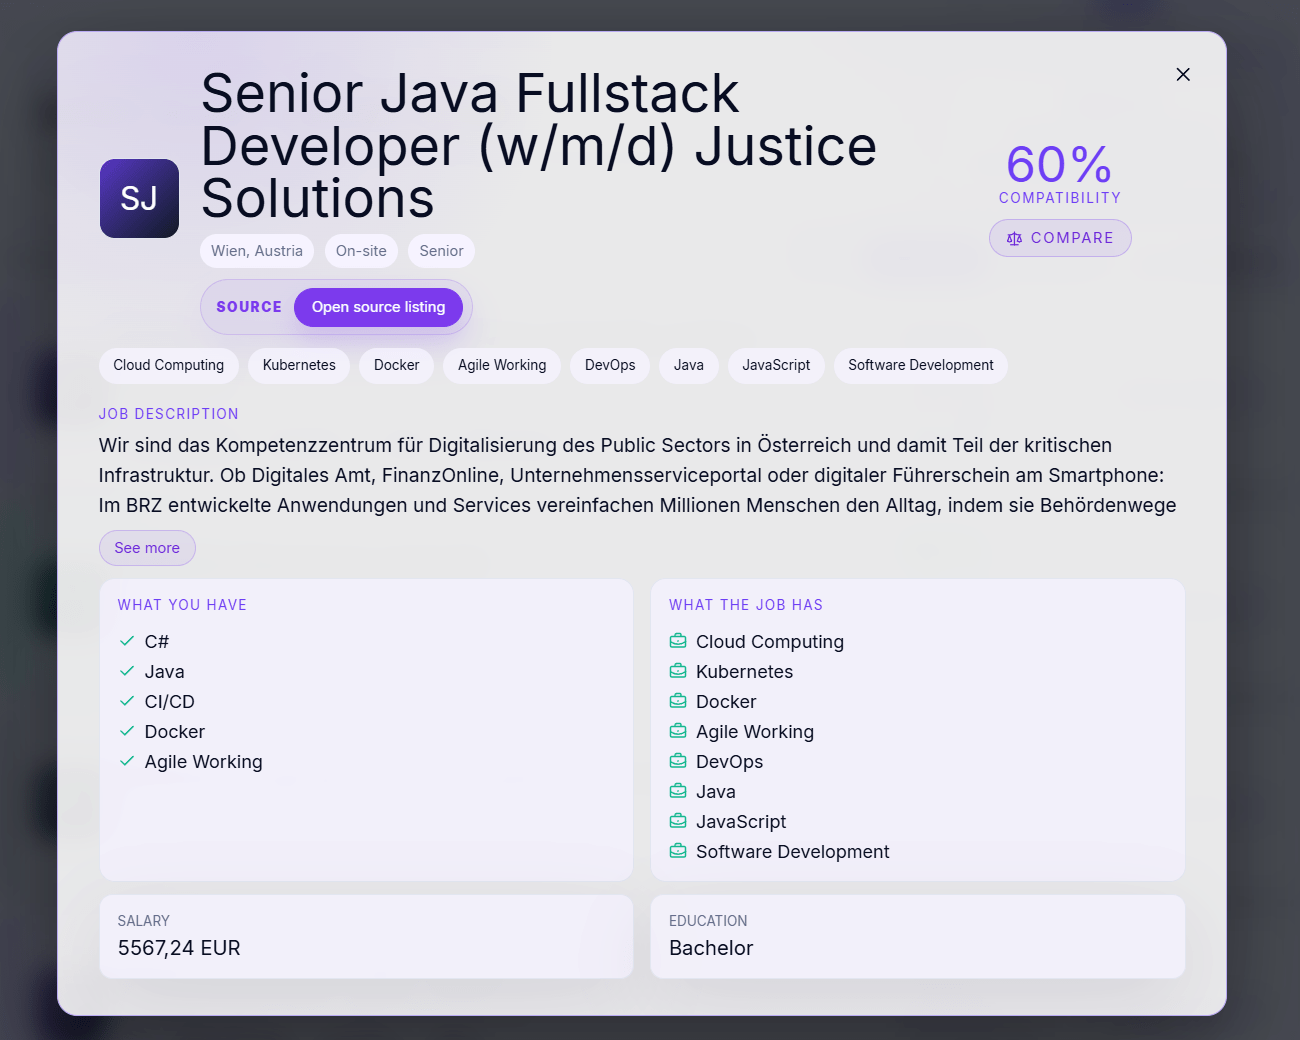1300x1040 pixels.
Task: Expand job description with See more
Action: pyautogui.click(x=147, y=548)
